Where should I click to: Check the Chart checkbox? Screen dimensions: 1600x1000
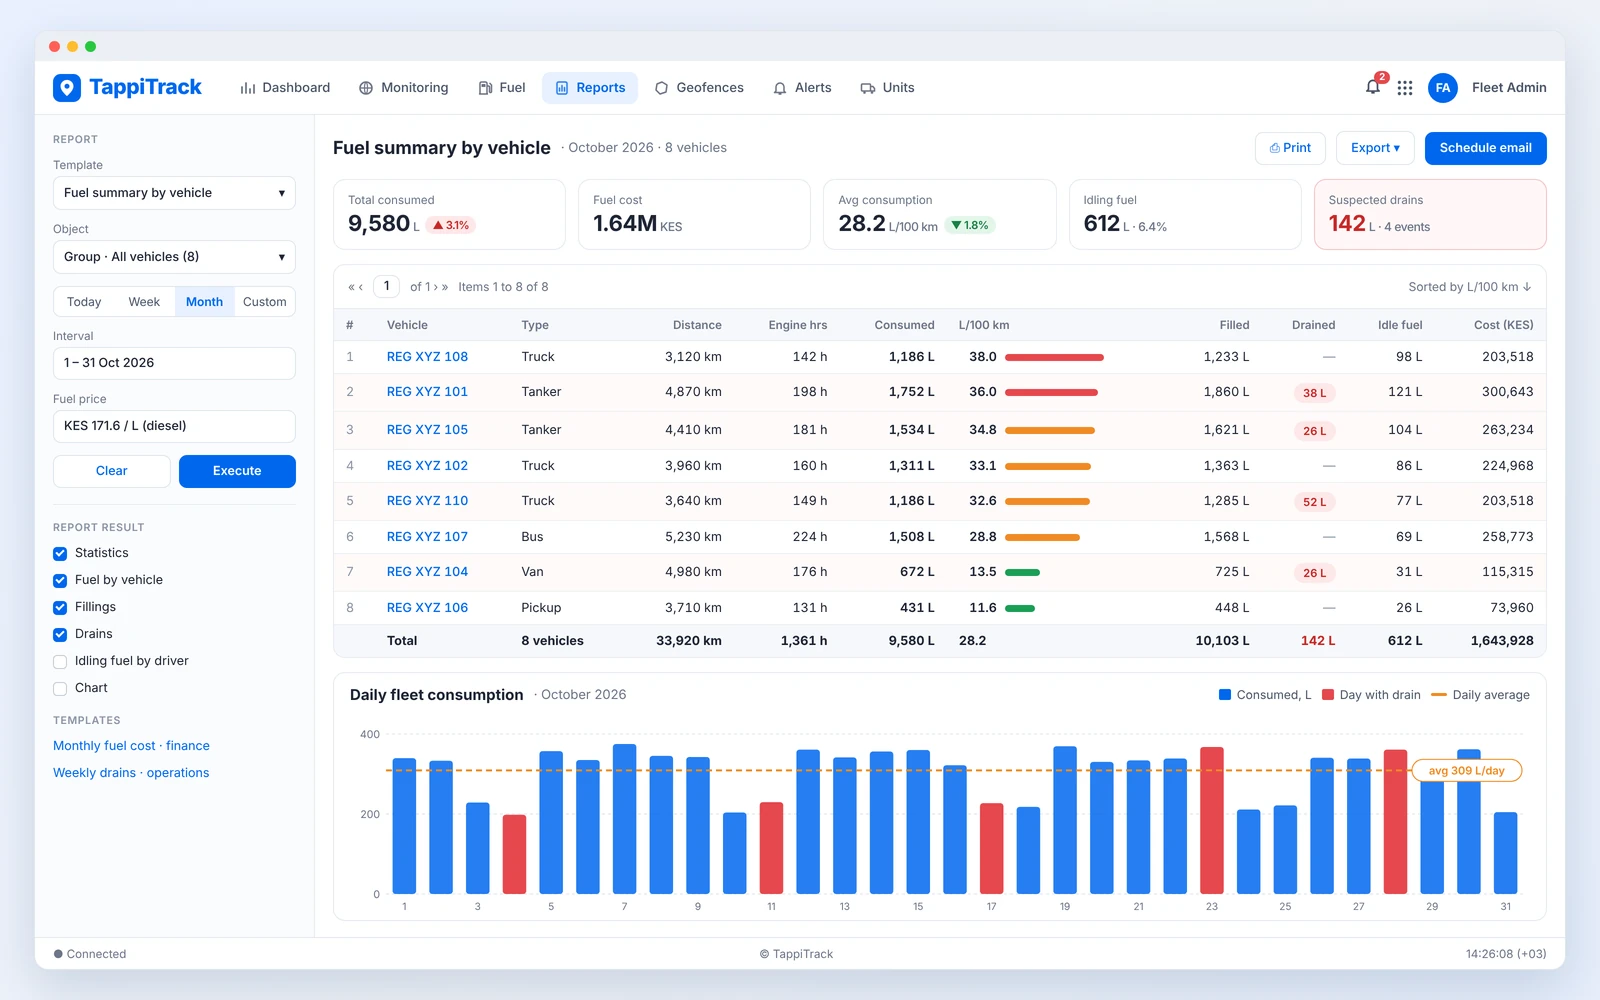pyautogui.click(x=60, y=688)
